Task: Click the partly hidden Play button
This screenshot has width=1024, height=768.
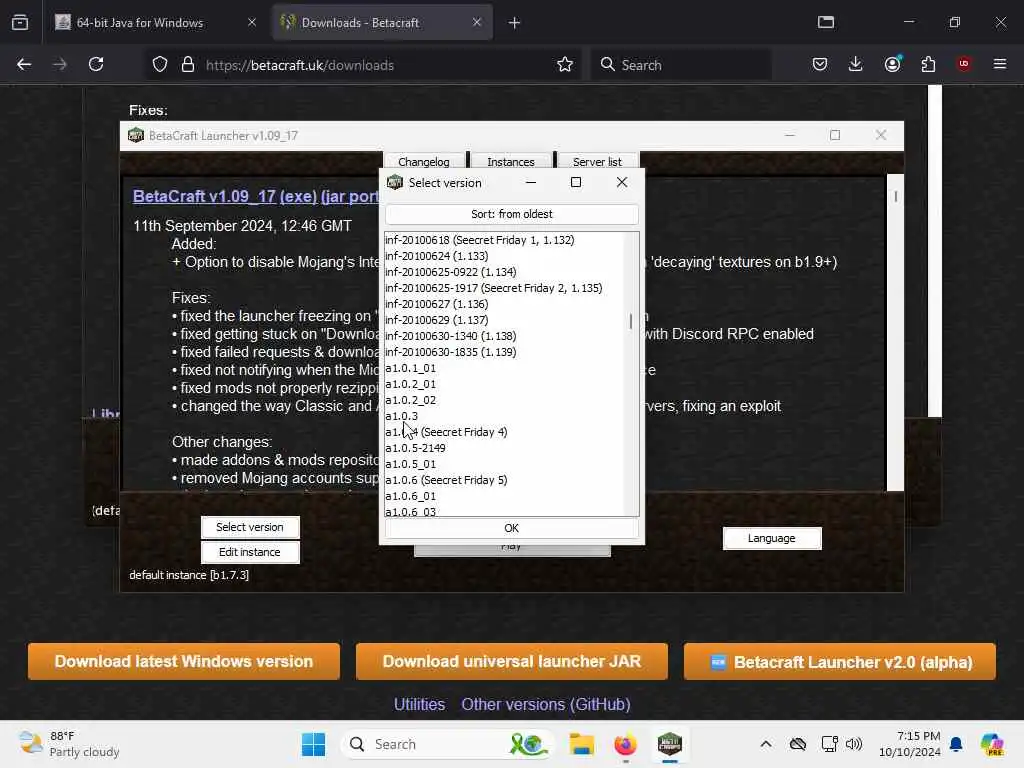Action: pos(513,551)
